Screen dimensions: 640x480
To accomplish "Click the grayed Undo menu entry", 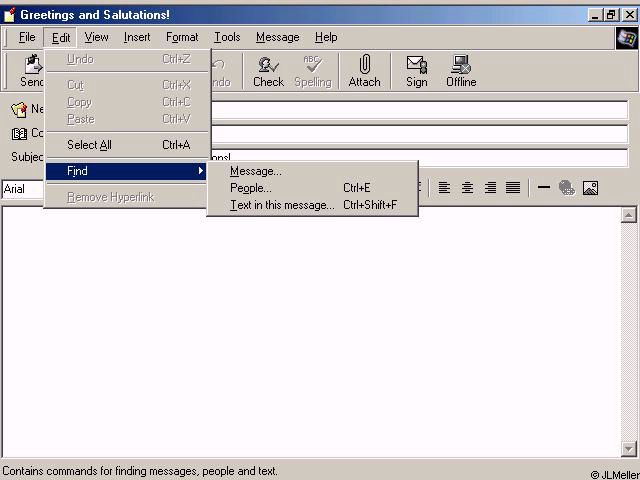I will click(x=127, y=59).
